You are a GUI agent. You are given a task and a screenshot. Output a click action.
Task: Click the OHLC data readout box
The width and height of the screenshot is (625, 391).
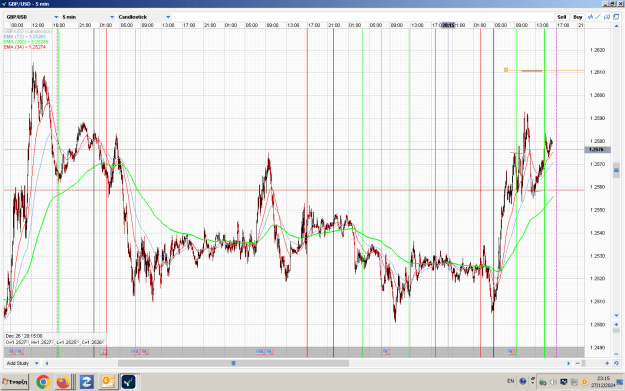(55, 339)
